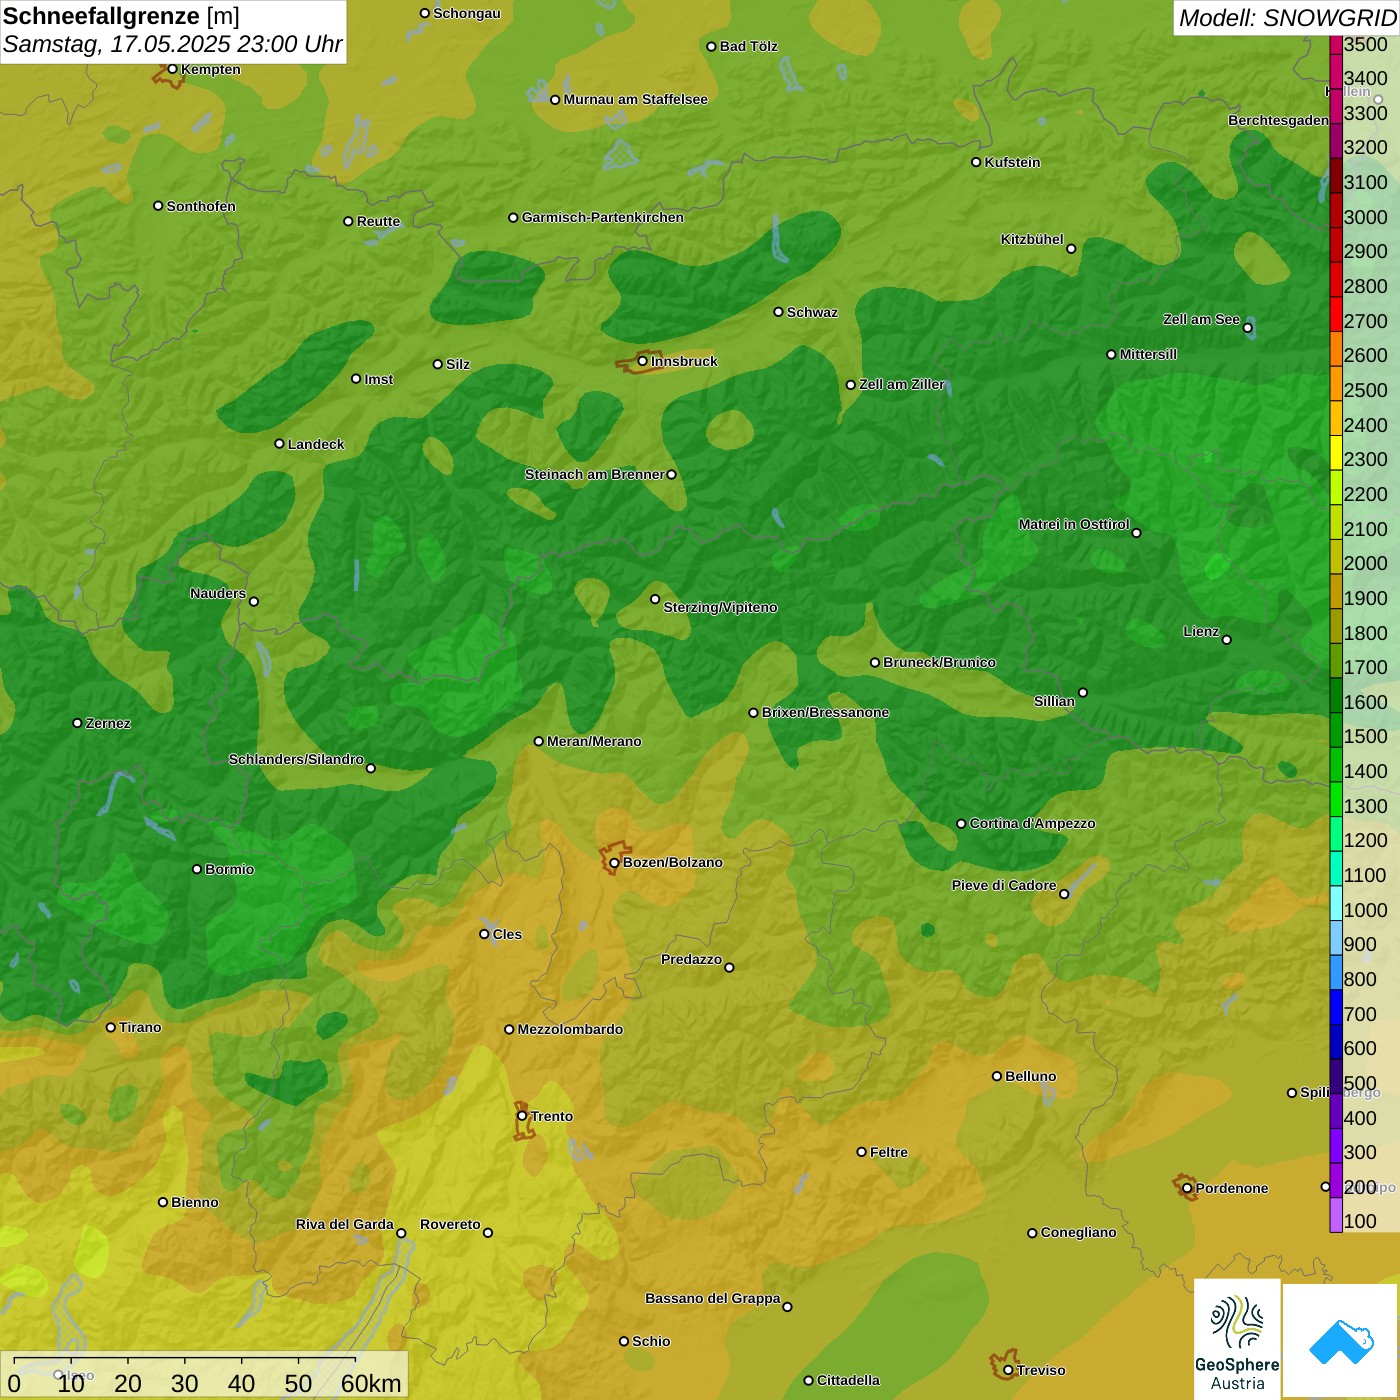Image resolution: width=1400 pixels, height=1400 pixels.
Task: Click the Schongau label
Action: [x=466, y=13]
